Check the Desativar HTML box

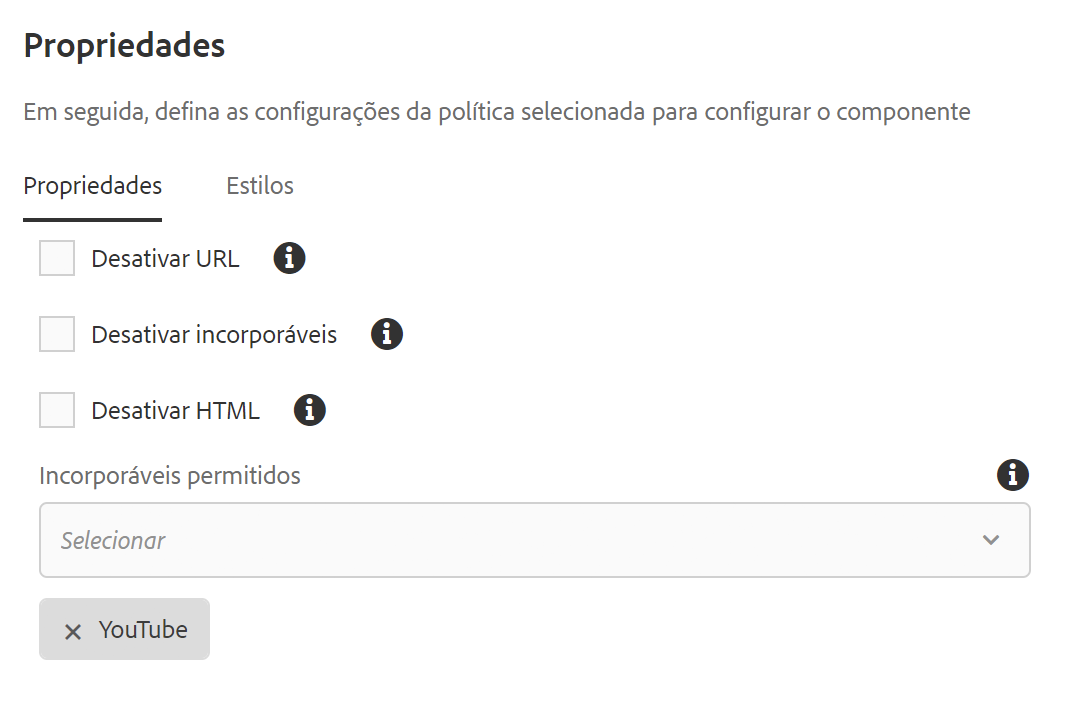point(57,410)
